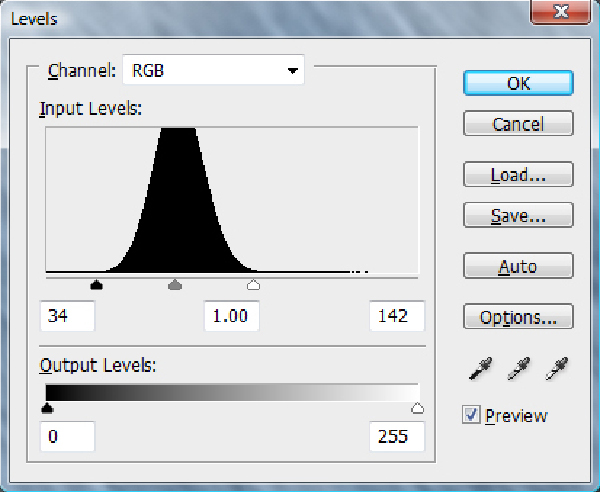Screen dimensions: 600x492
Task: Apply Auto levels adjustment
Action: point(518,266)
